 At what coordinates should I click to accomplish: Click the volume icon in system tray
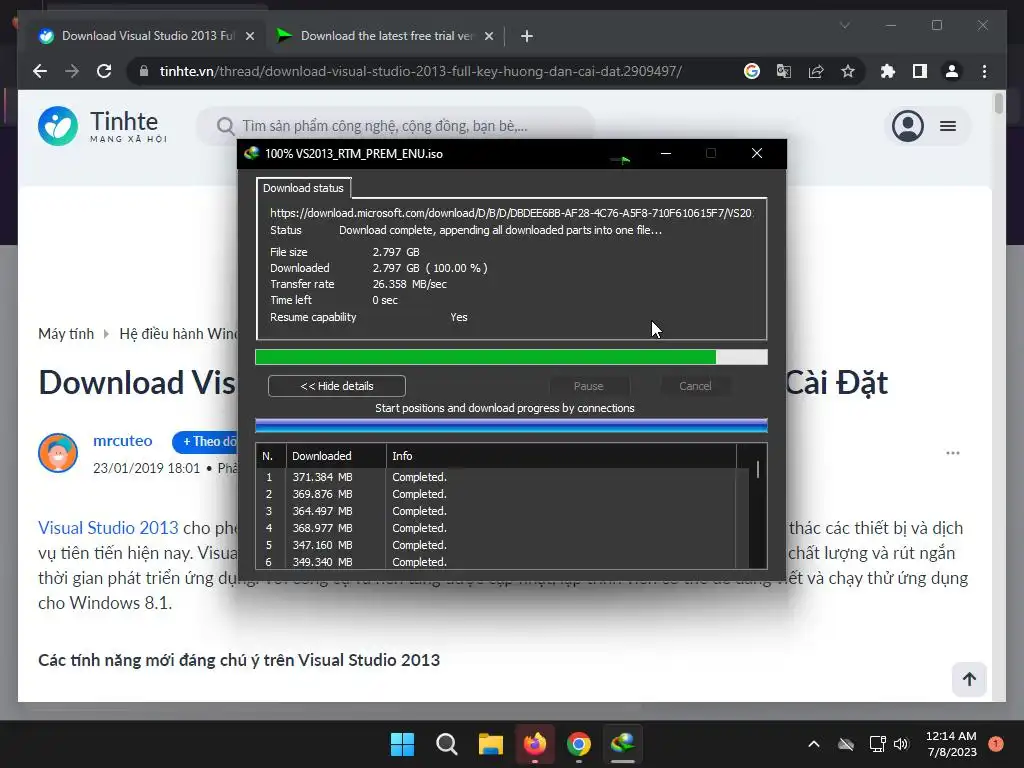[x=901, y=744]
